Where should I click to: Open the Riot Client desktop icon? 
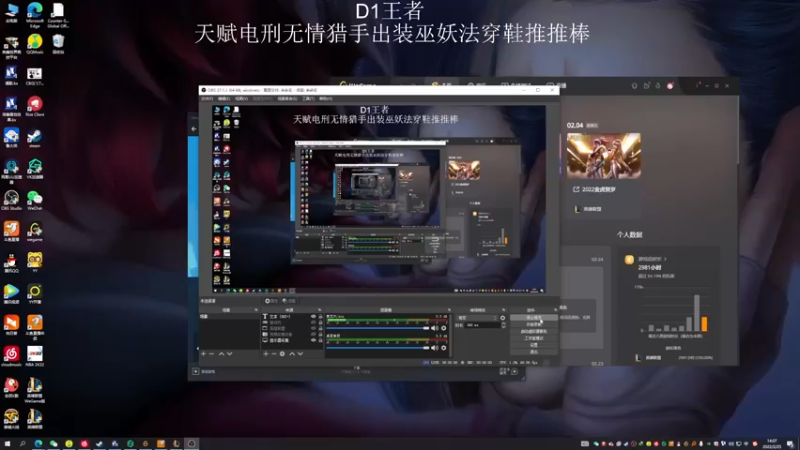(x=34, y=107)
